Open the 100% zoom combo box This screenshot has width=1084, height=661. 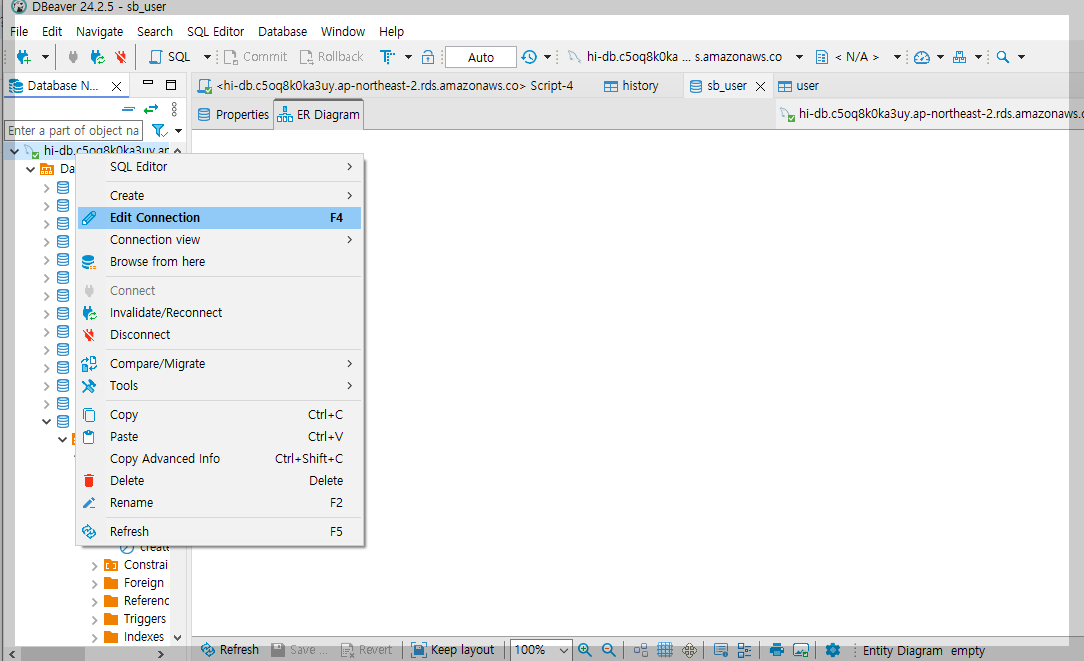[541, 650]
